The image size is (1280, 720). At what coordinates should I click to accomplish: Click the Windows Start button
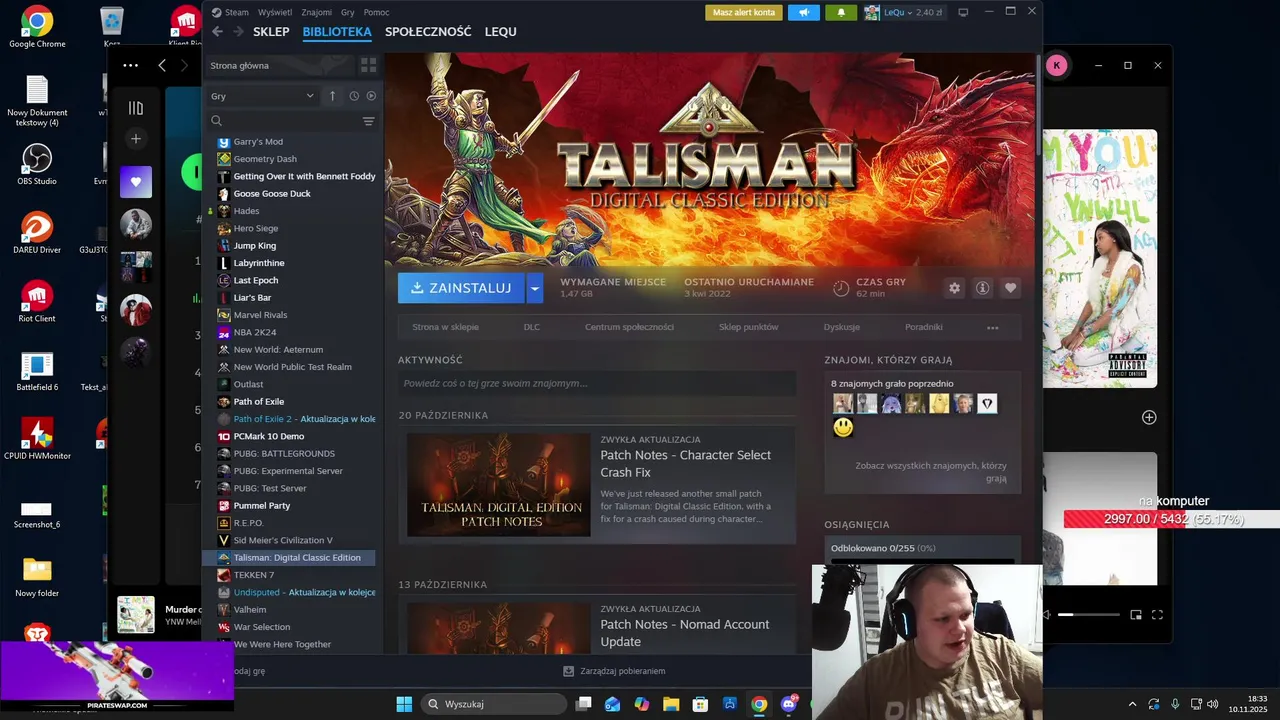click(x=404, y=704)
